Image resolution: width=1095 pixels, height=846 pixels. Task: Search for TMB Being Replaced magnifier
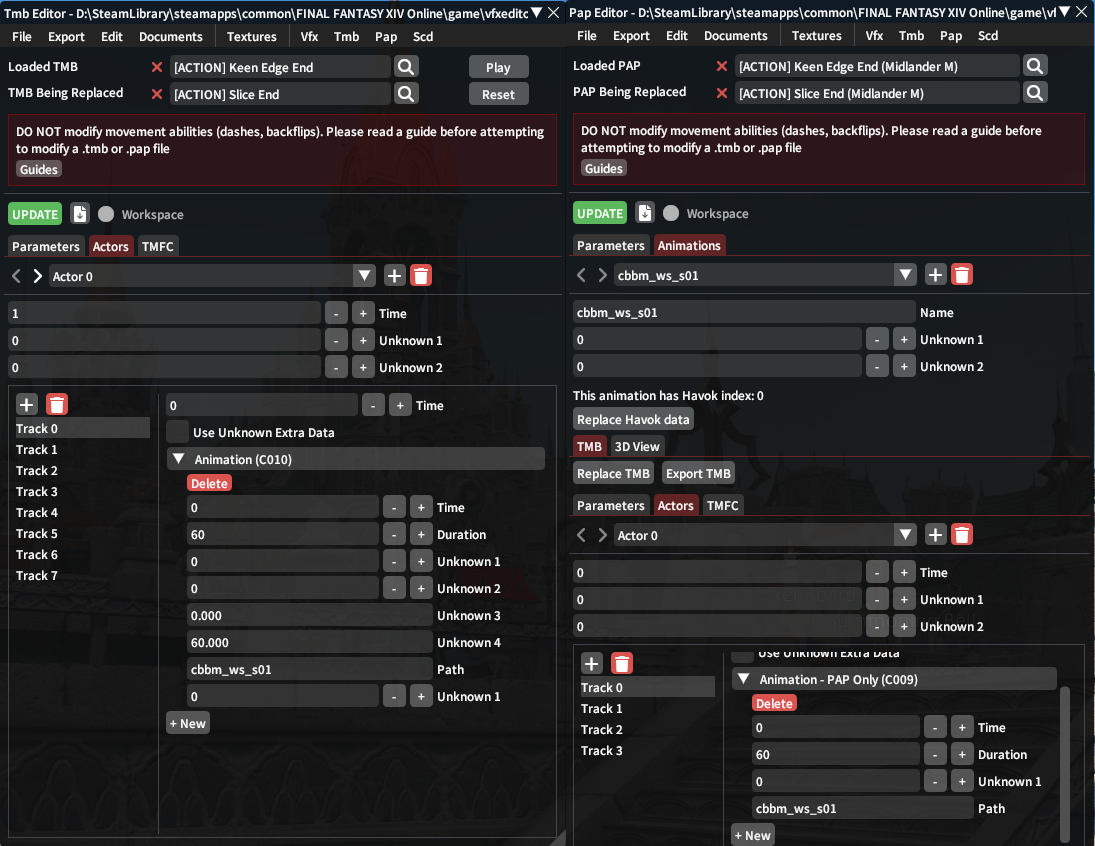406,94
